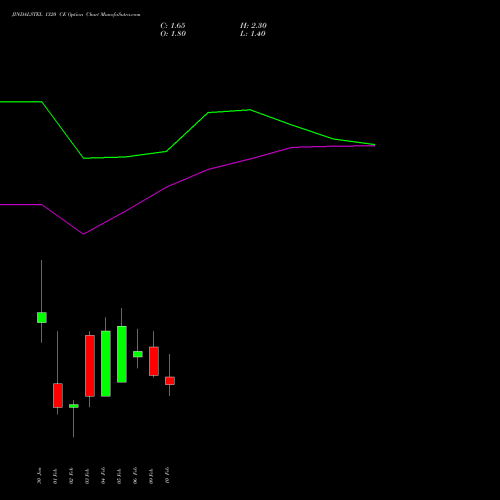500x500 pixels.
Task: Click the red candlestick for 01 Feb
Action: pyautogui.click(x=58, y=395)
